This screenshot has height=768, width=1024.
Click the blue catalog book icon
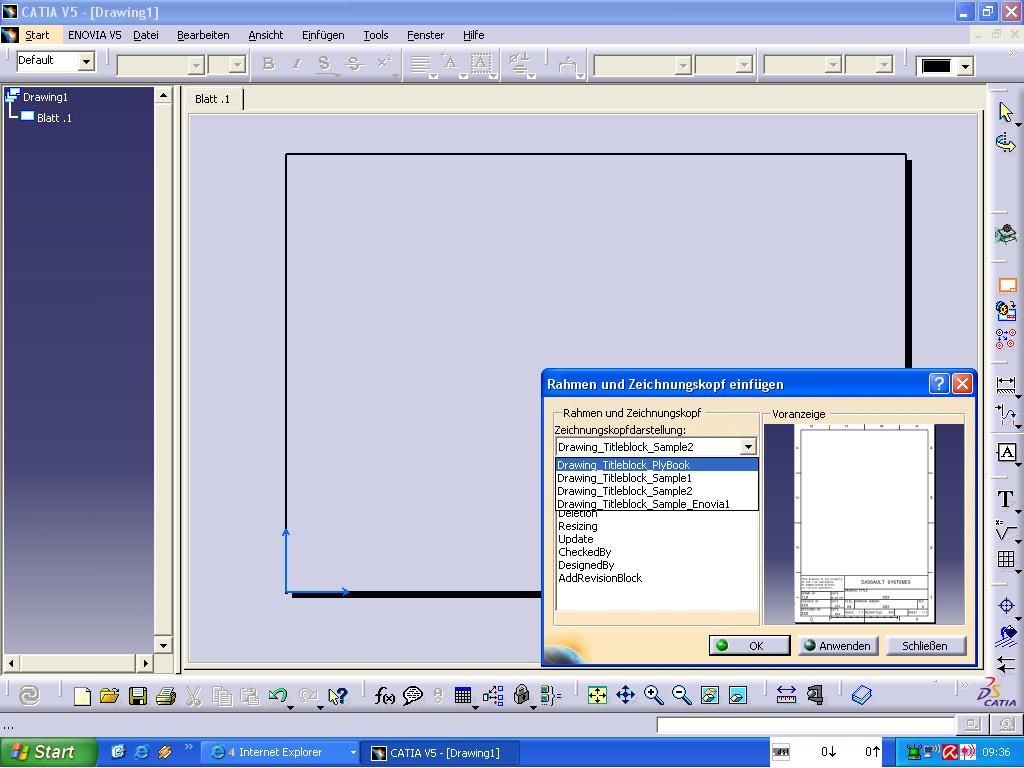[862, 696]
